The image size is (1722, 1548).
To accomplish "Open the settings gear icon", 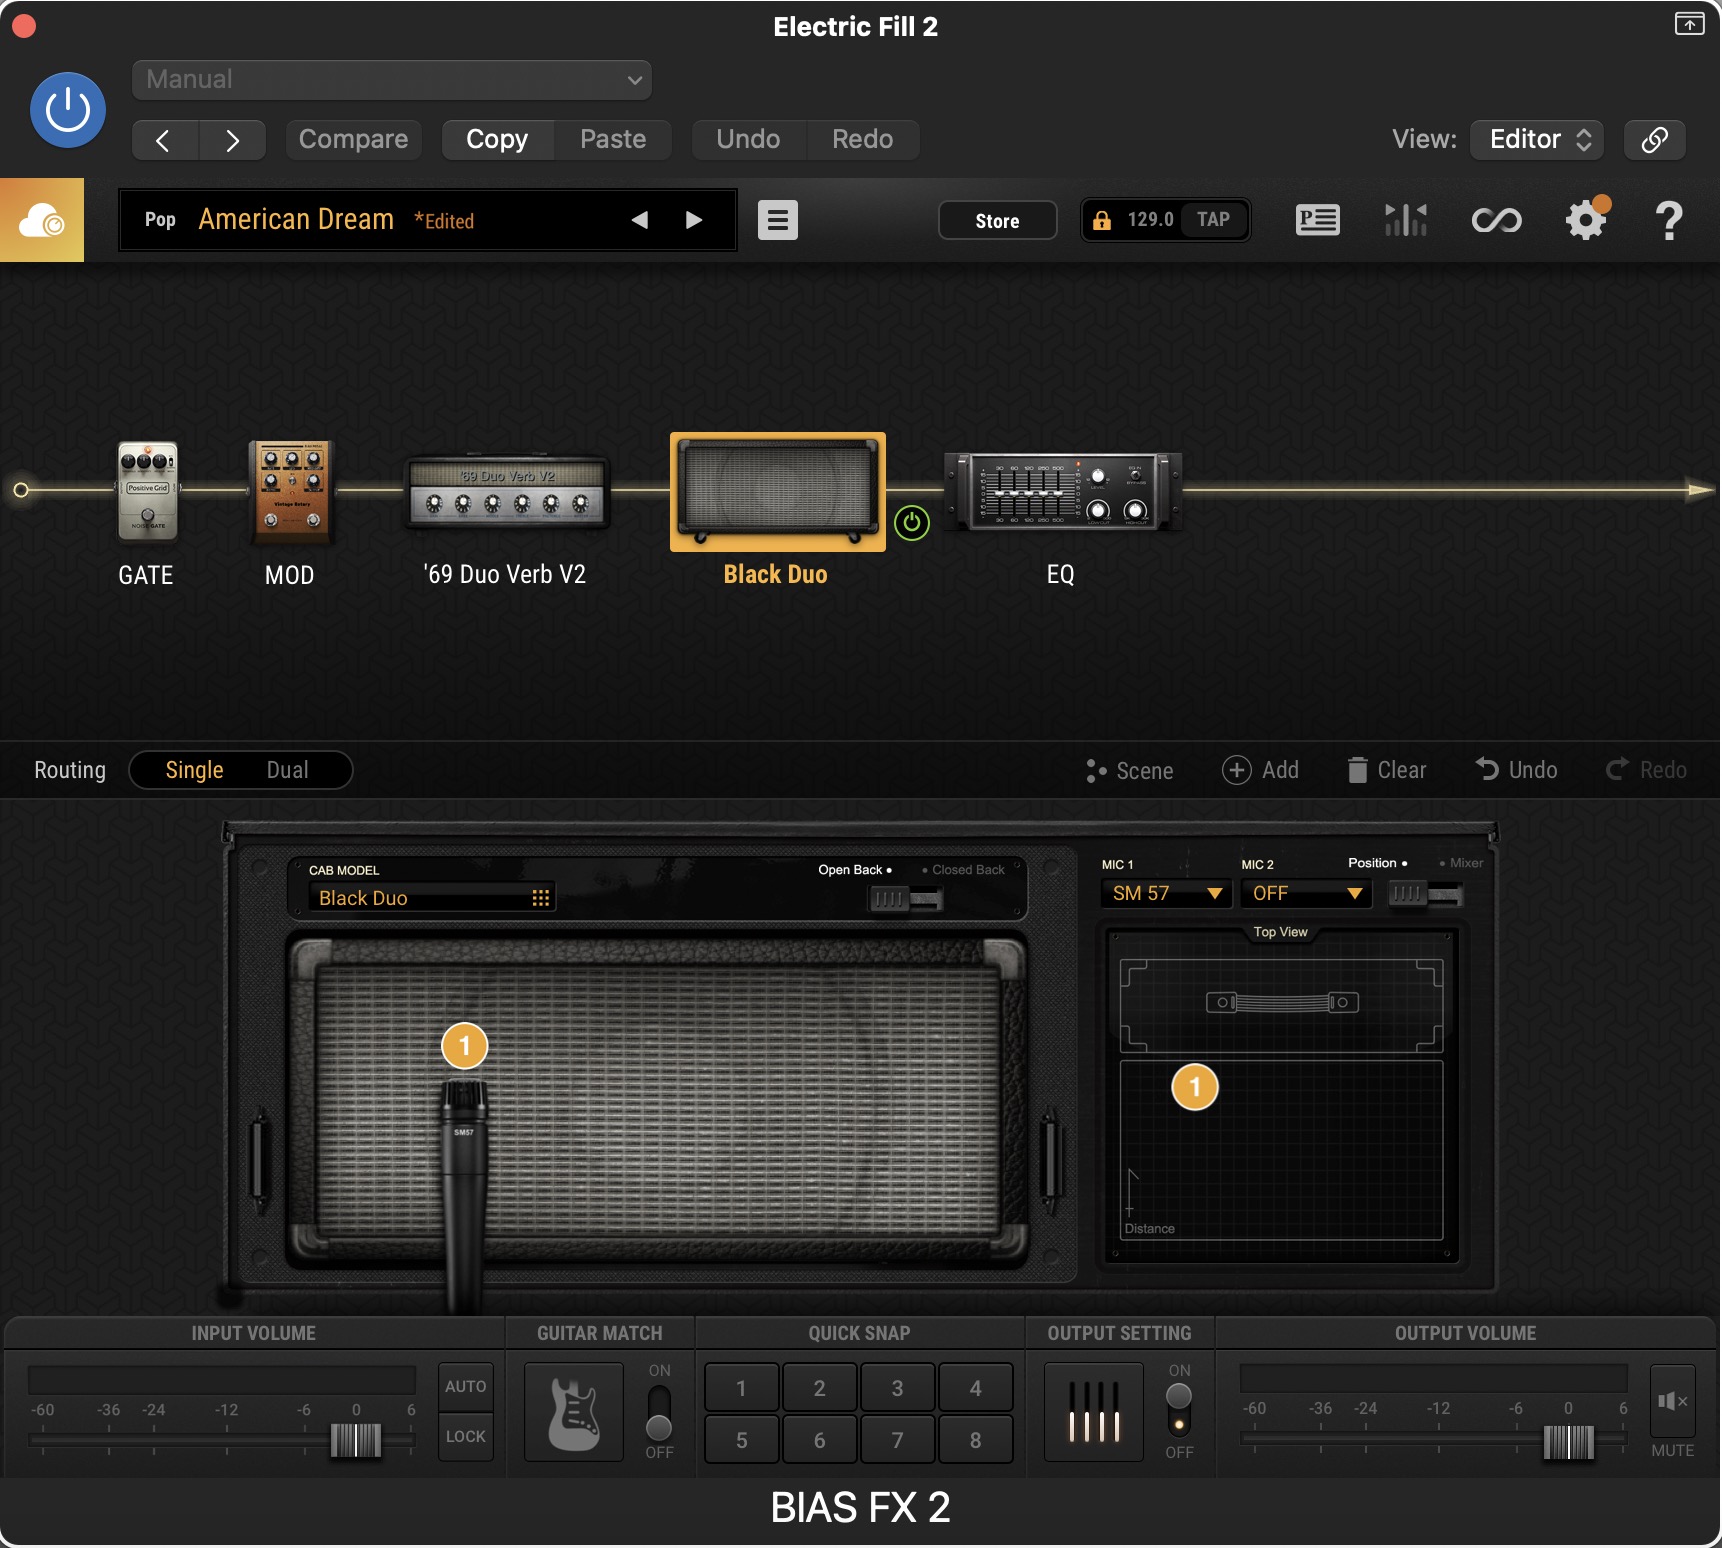I will 1586,220.
